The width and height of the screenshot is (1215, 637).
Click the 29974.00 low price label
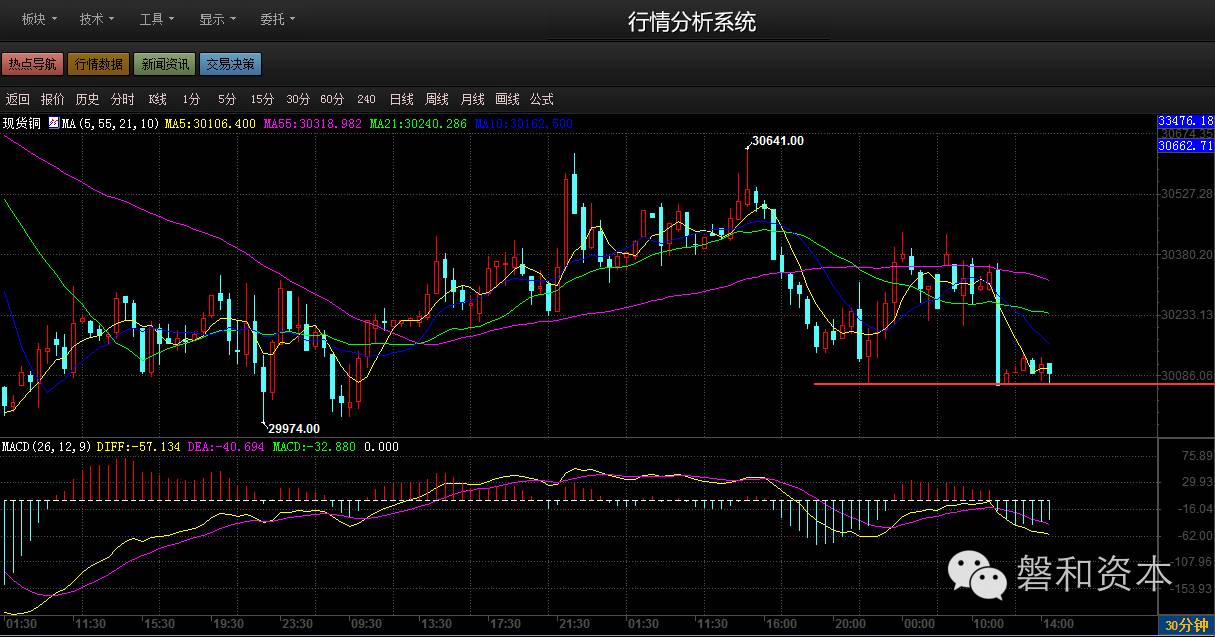(294, 429)
